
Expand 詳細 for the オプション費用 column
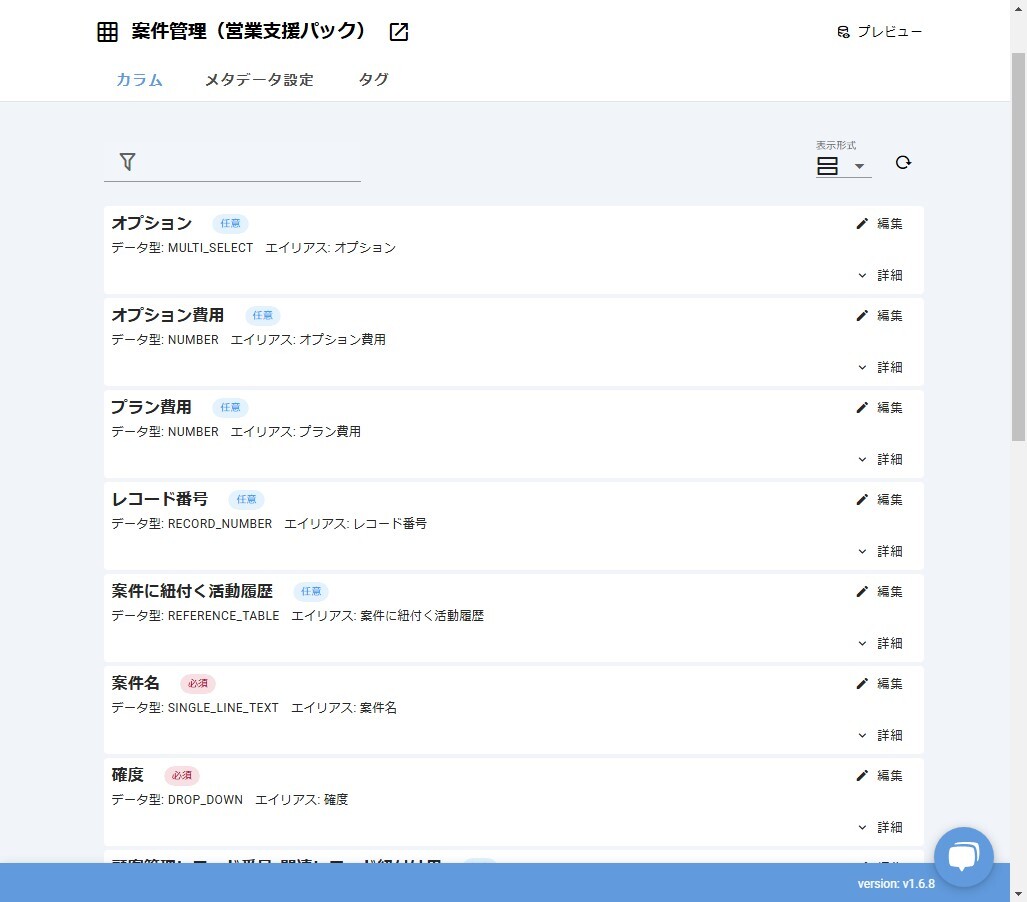click(x=880, y=367)
